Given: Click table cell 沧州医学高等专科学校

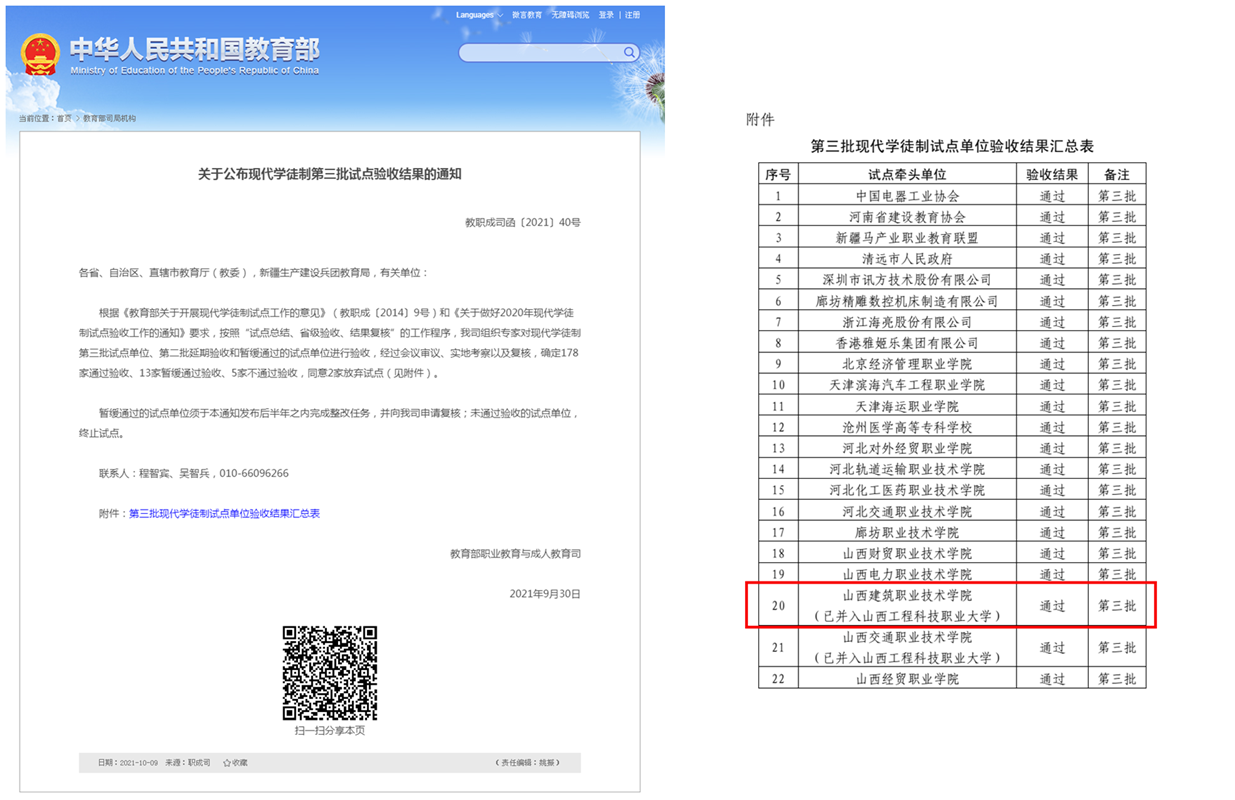Looking at the screenshot, I should pos(907,427).
